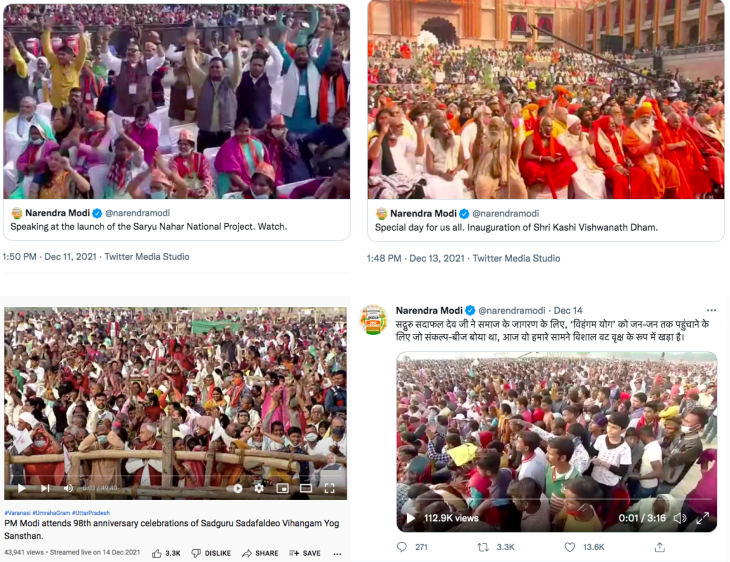Play the Twitter video with 112.9K views
730x562 pixels.
pos(410,518)
